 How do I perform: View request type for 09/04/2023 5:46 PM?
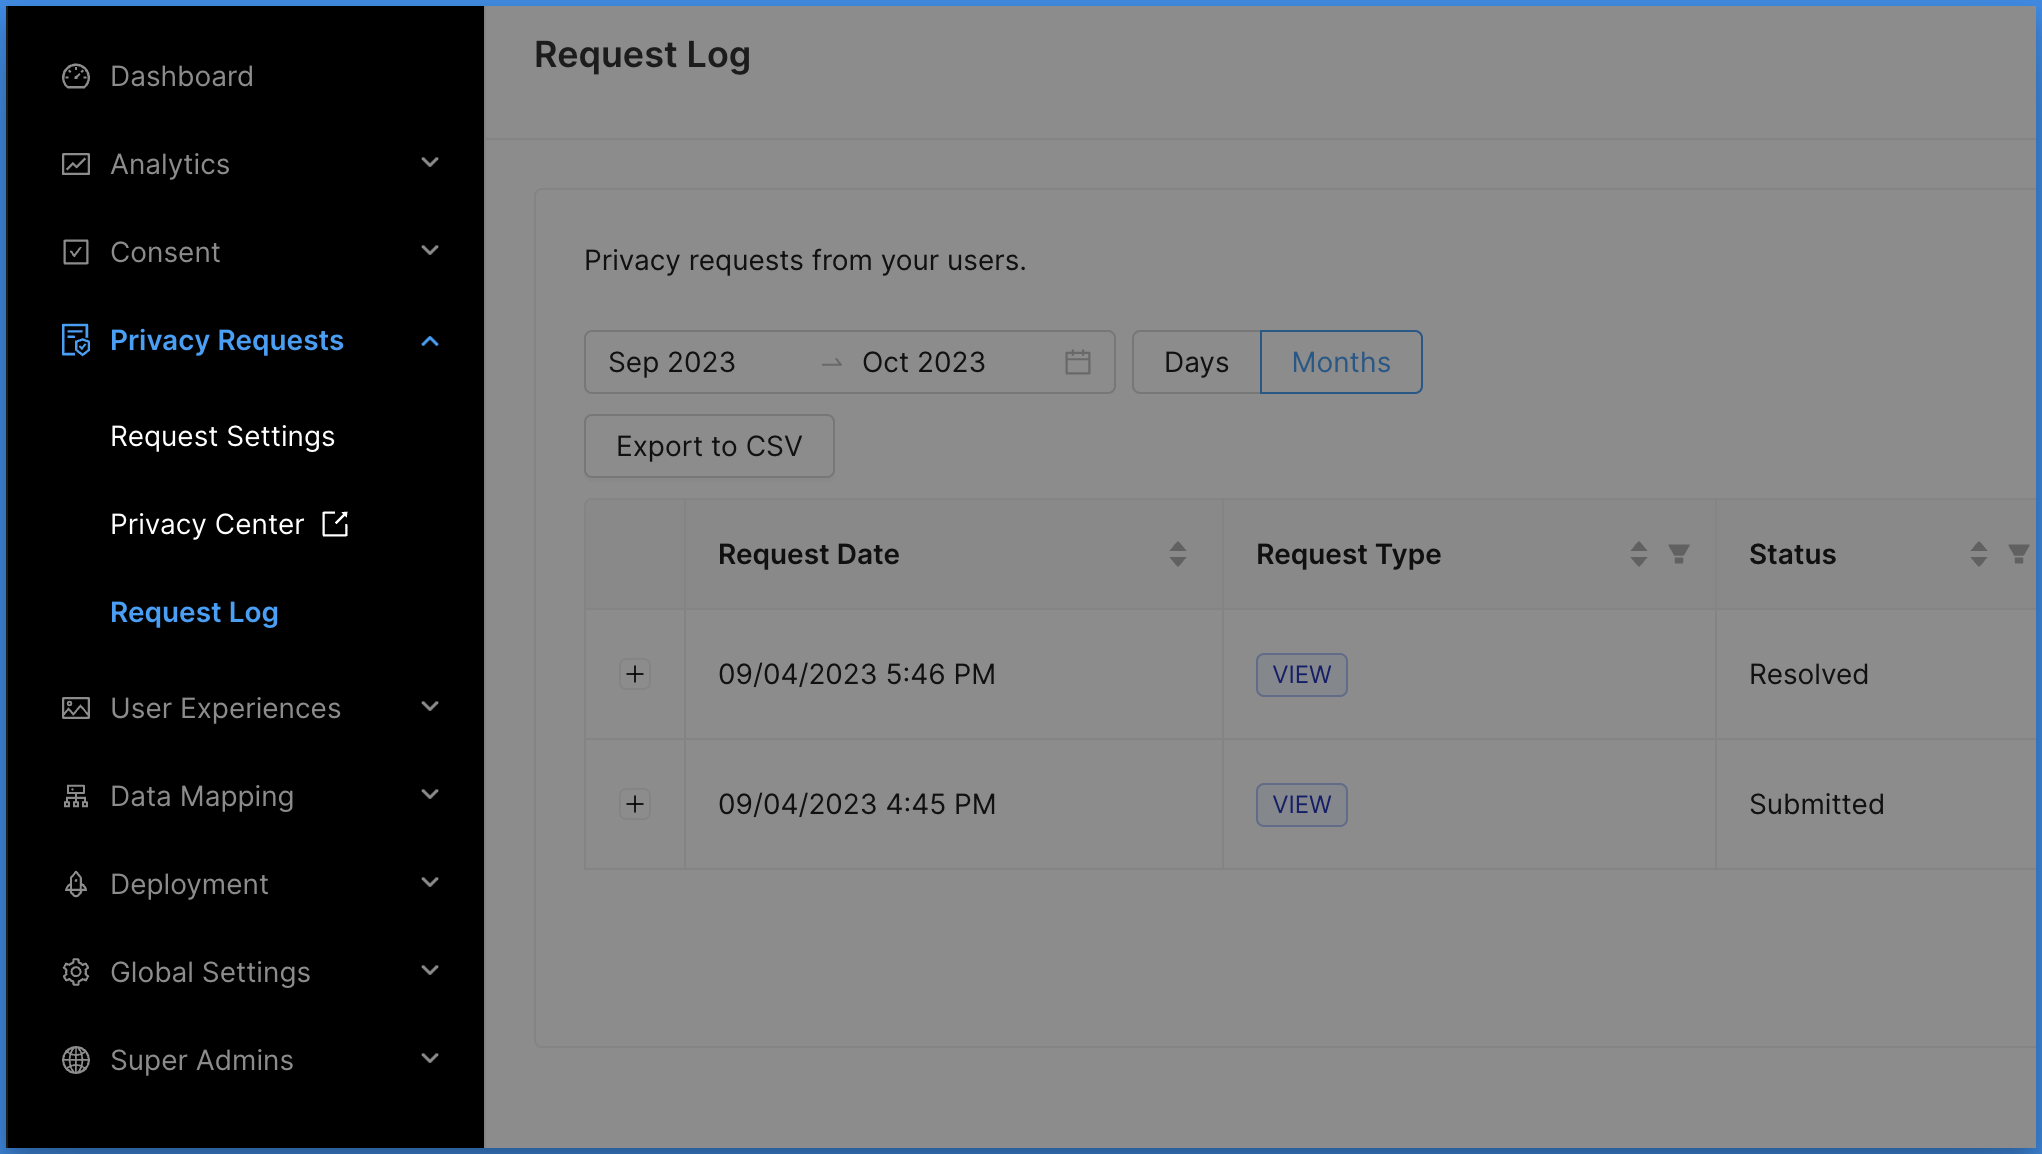pos(1300,674)
